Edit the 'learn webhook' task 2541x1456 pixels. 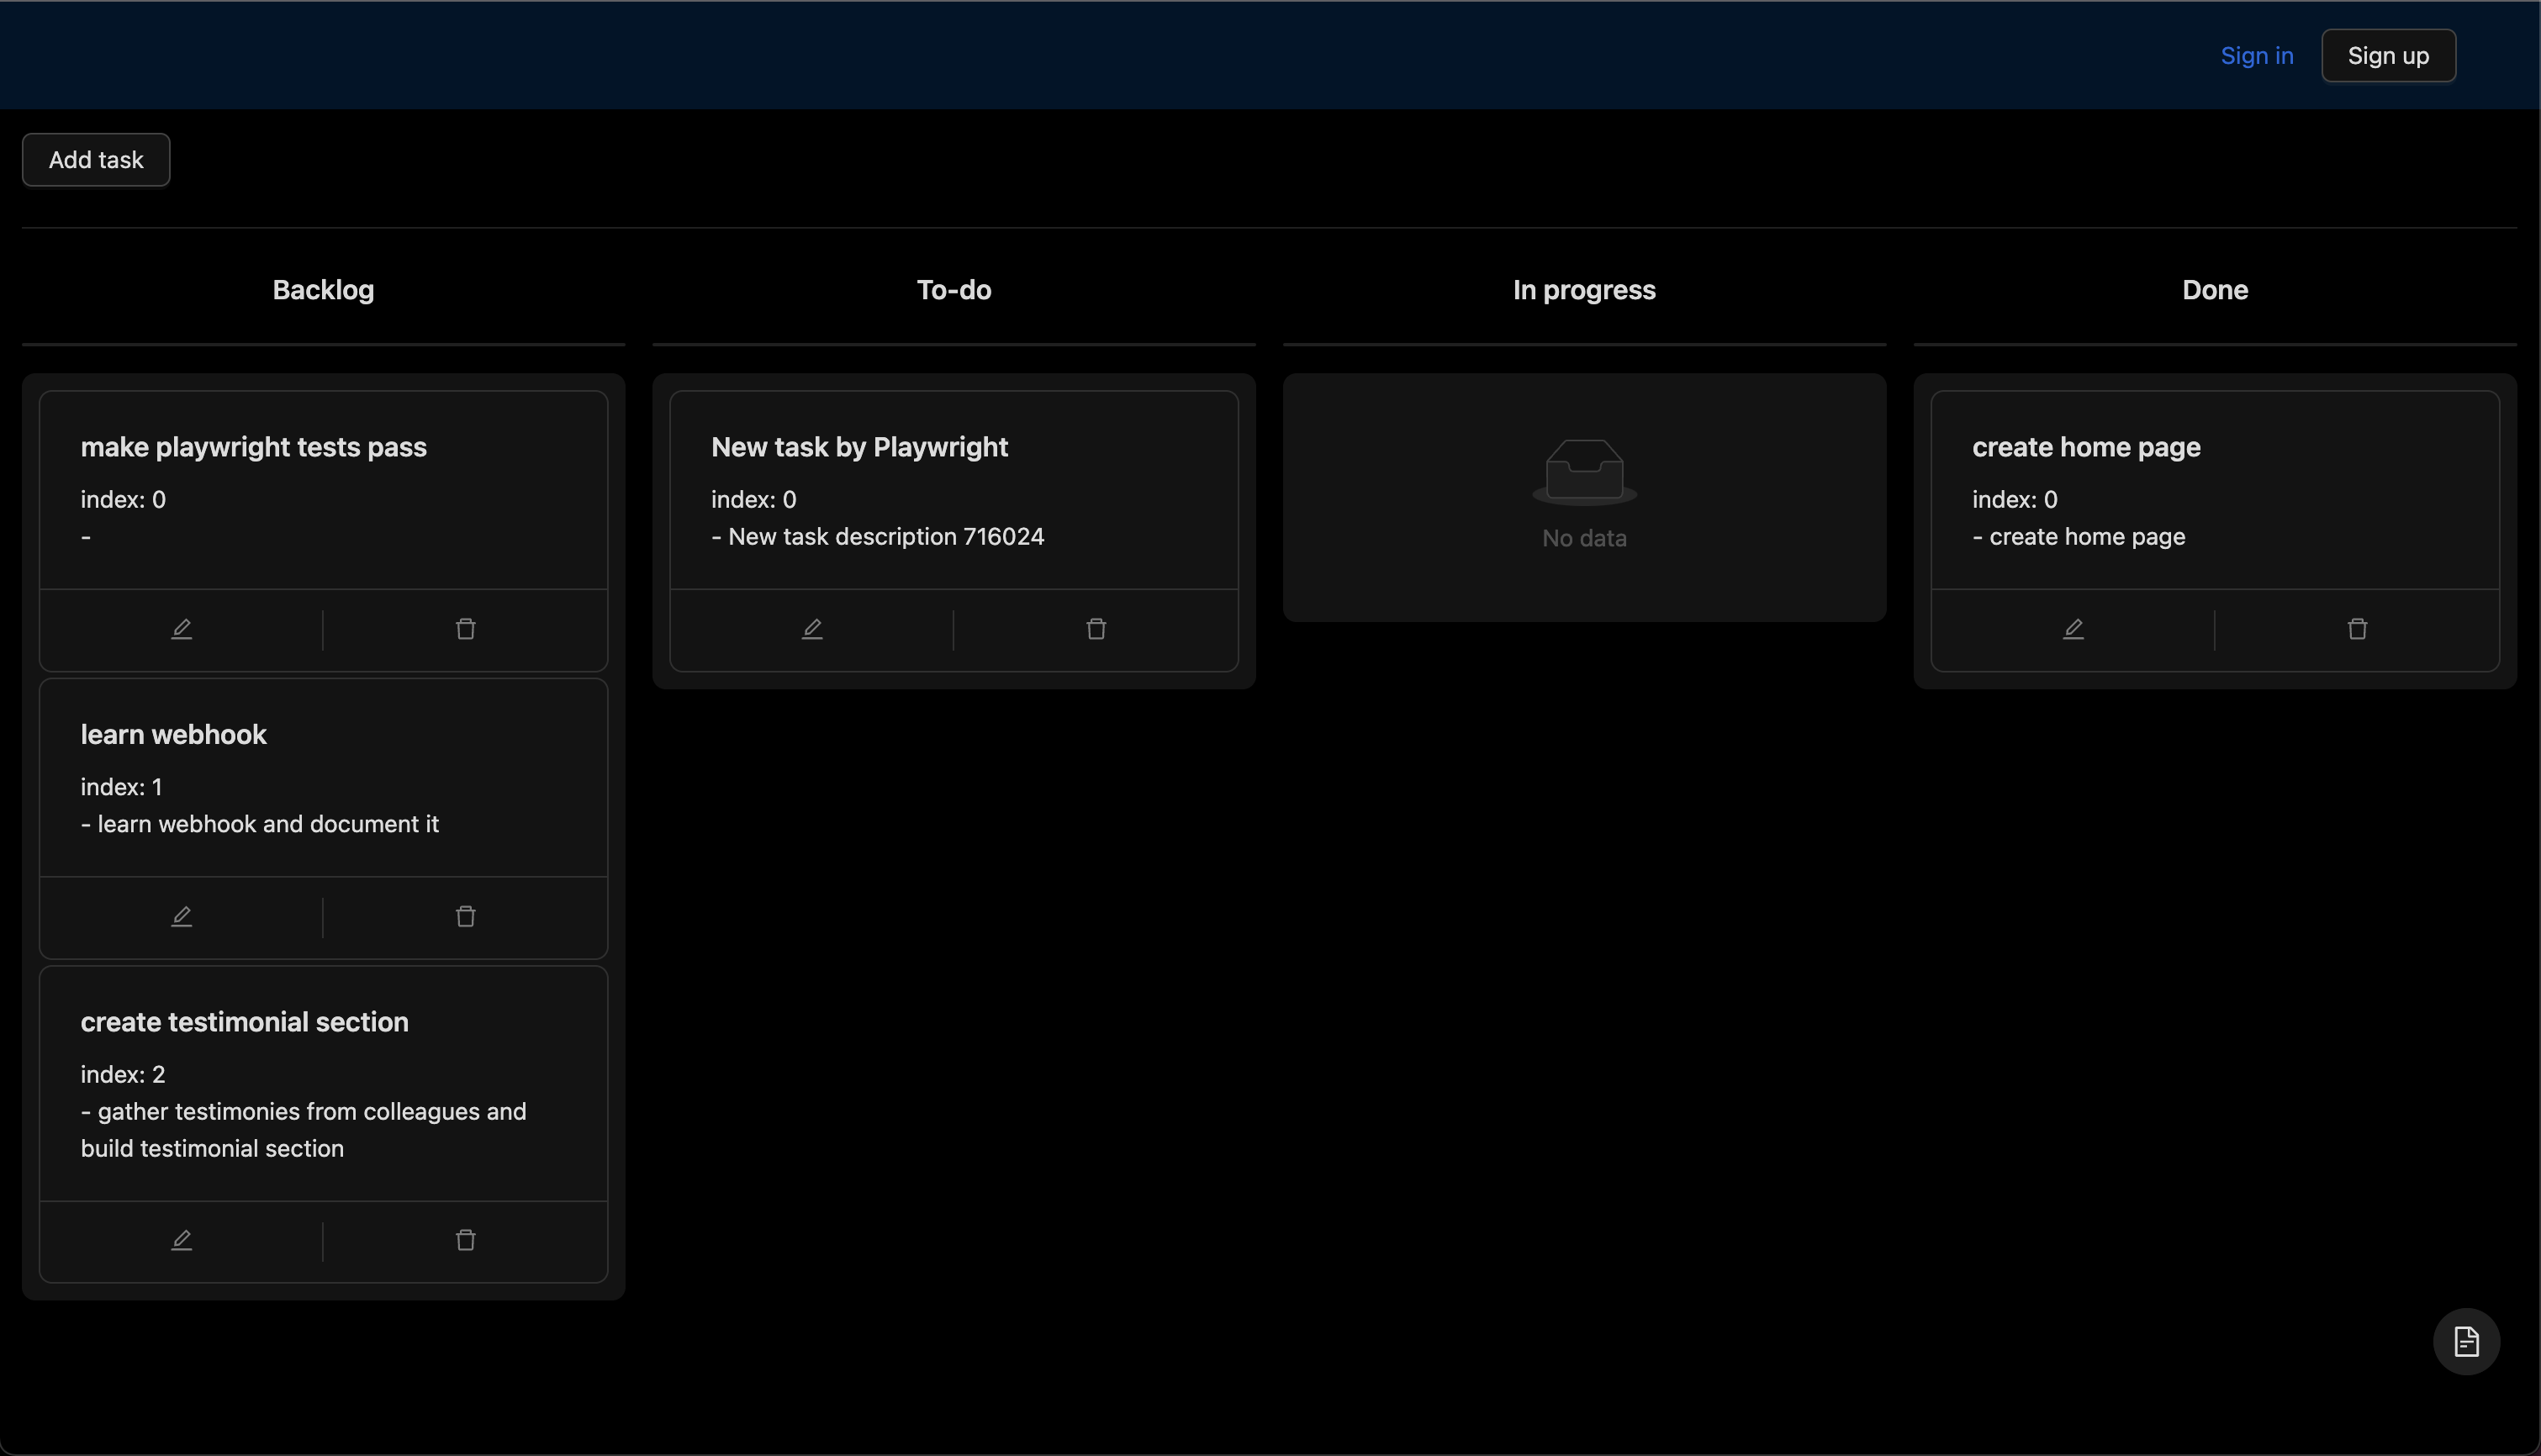pyautogui.click(x=181, y=917)
